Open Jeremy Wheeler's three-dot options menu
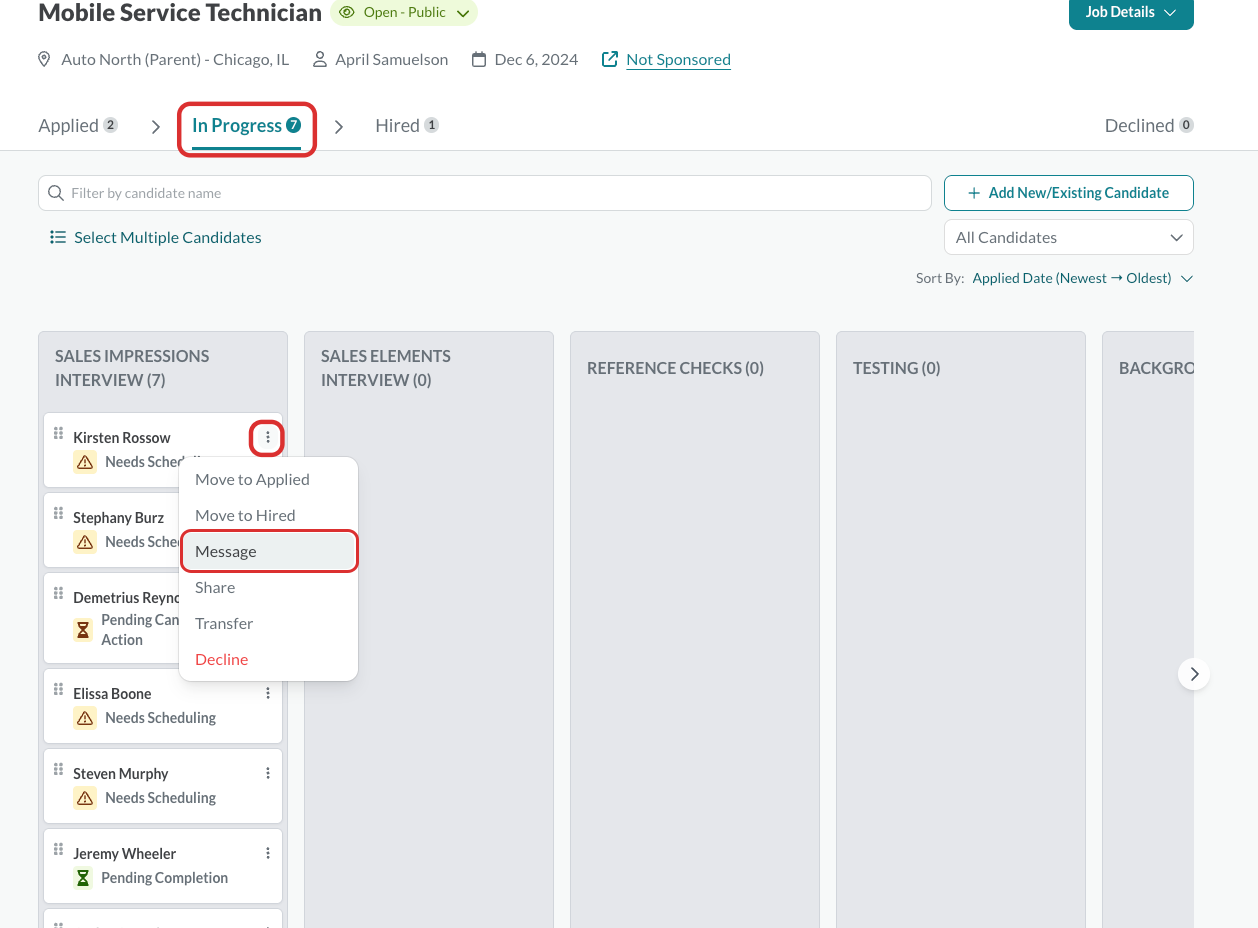 (267, 854)
